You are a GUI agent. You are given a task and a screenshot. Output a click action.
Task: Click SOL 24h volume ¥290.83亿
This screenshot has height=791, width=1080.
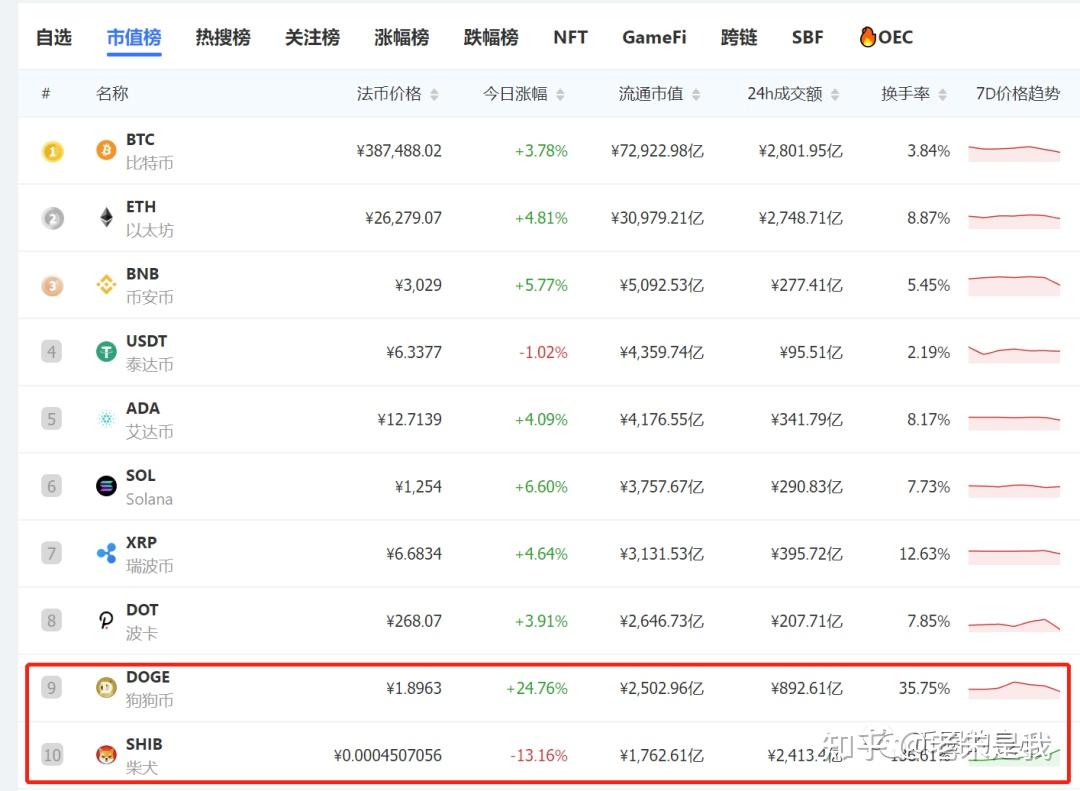click(x=807, y=487)
